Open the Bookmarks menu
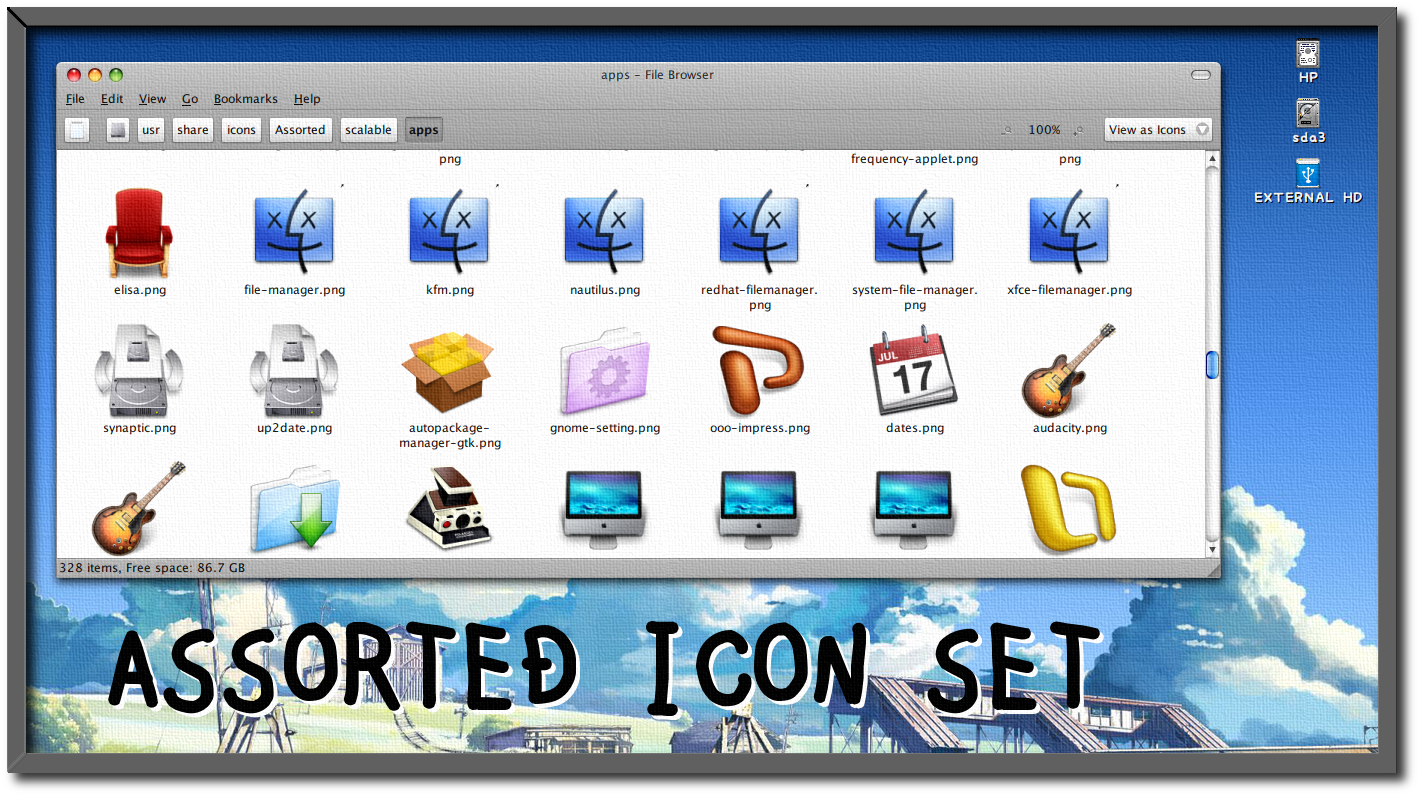Image resolution: width=1420 pixels, height=796 pixels. (246, 98)
